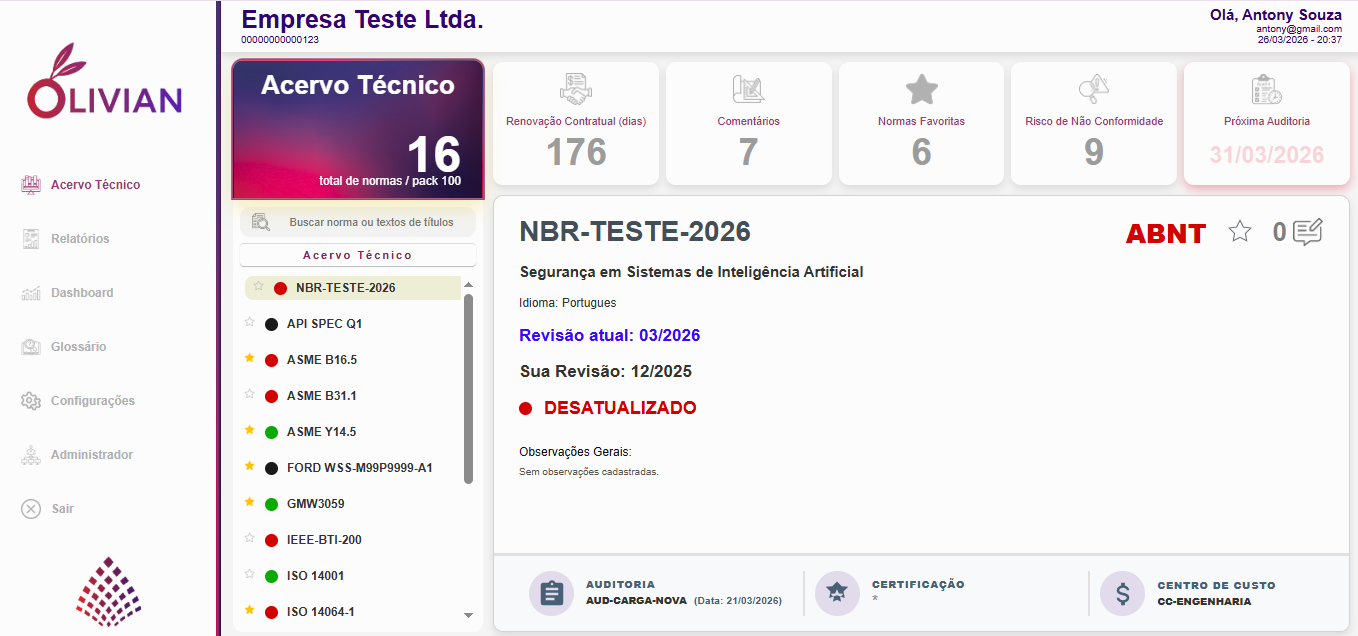Click the Certificação badge icon

click(x=837, y=594)
